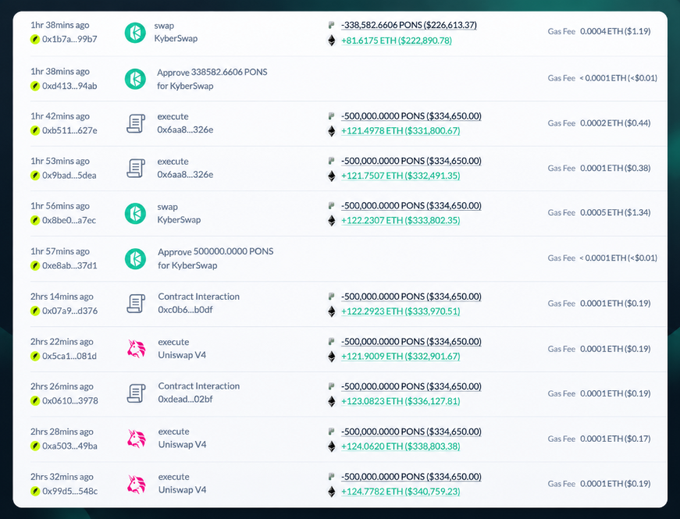
Task: Click PONS token icon in 1hr 42mins row
Action: [331, 116]
